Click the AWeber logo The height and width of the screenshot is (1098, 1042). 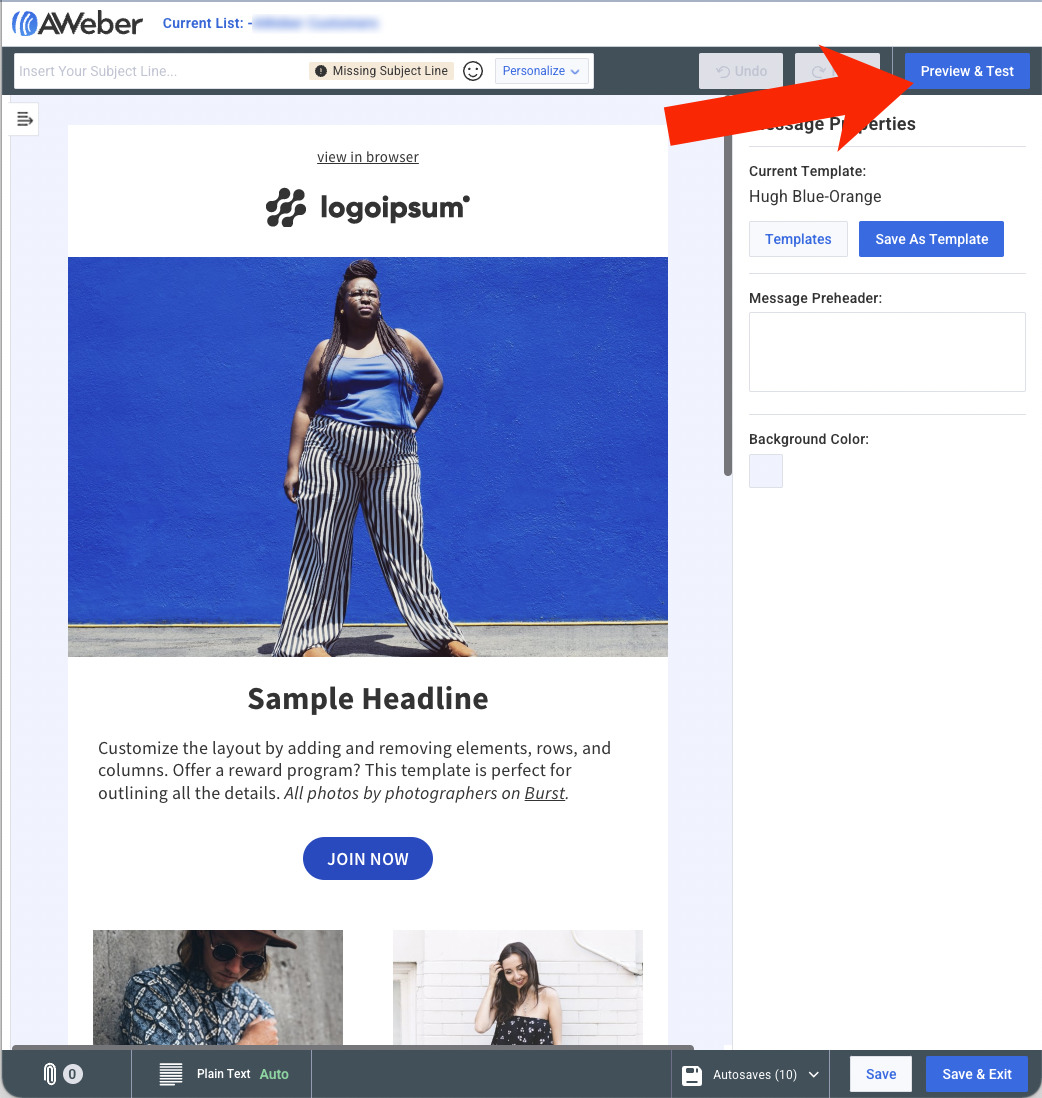point(76,22)
